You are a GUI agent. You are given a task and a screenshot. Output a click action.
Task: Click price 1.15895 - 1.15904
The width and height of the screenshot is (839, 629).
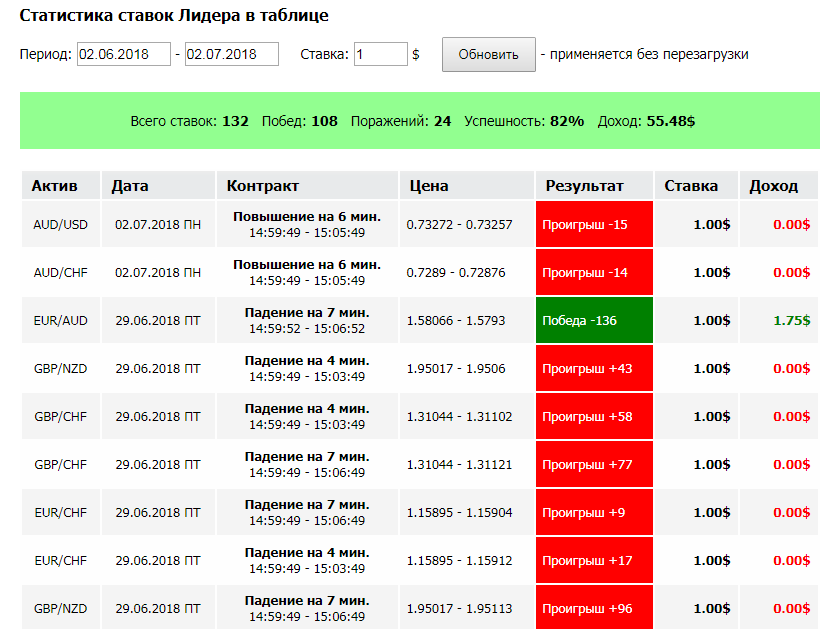[x=459, y=513]
